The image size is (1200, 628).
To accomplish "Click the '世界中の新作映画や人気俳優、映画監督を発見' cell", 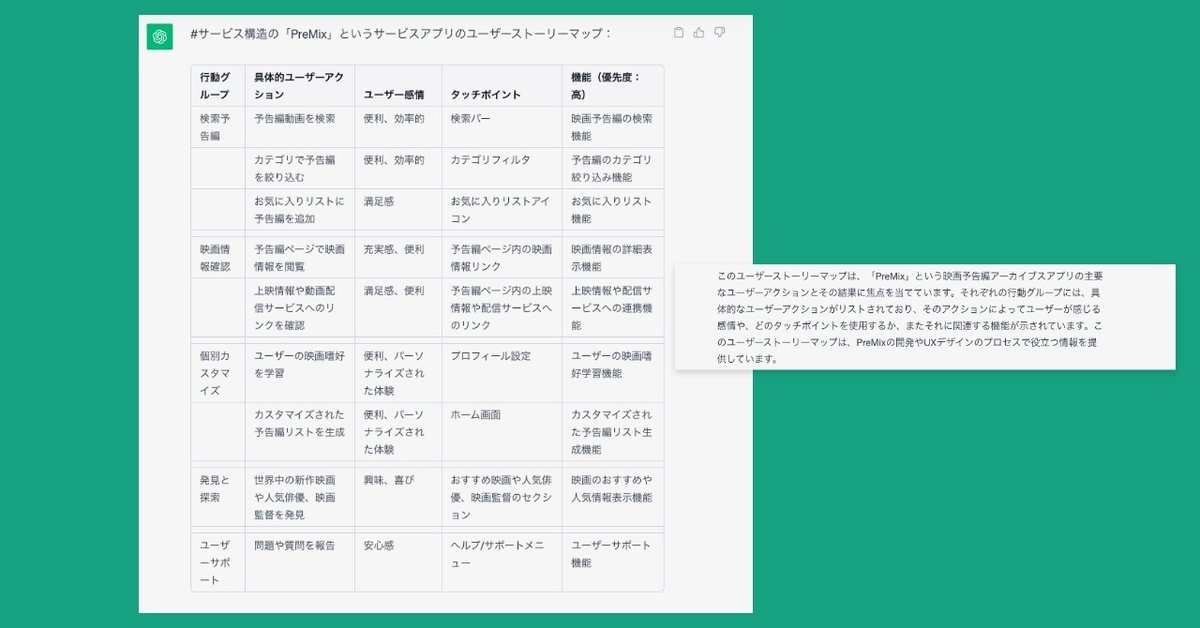I will [x=300, y=497].
